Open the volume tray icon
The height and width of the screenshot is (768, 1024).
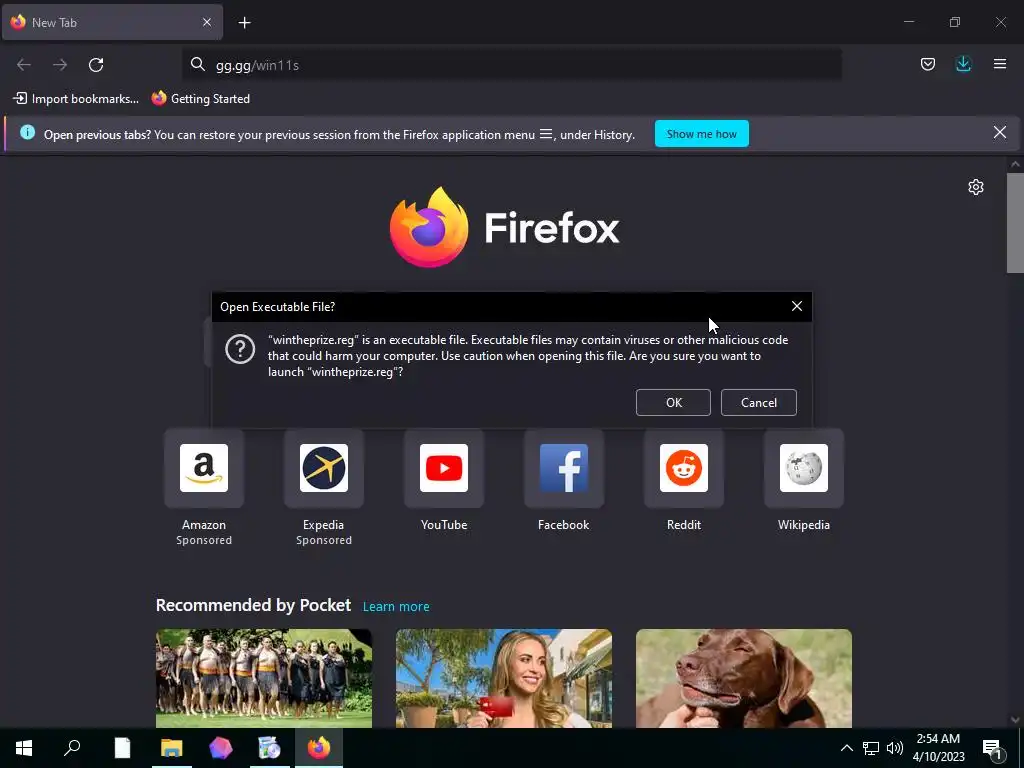(x=895, y=748)
